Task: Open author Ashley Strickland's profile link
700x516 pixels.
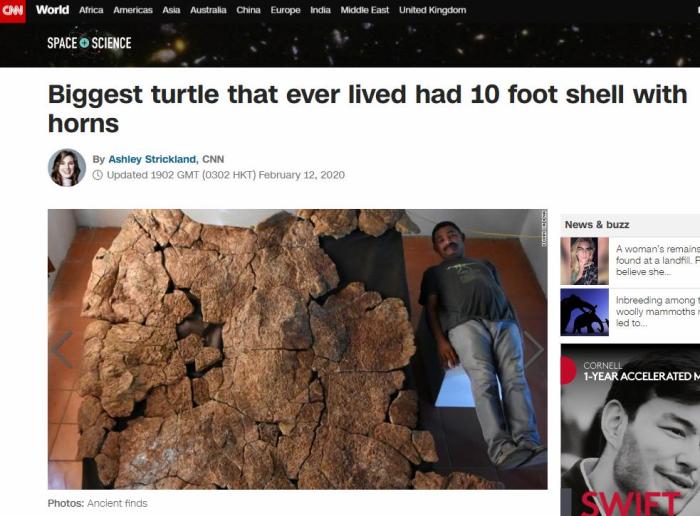Action: point(152,159)
